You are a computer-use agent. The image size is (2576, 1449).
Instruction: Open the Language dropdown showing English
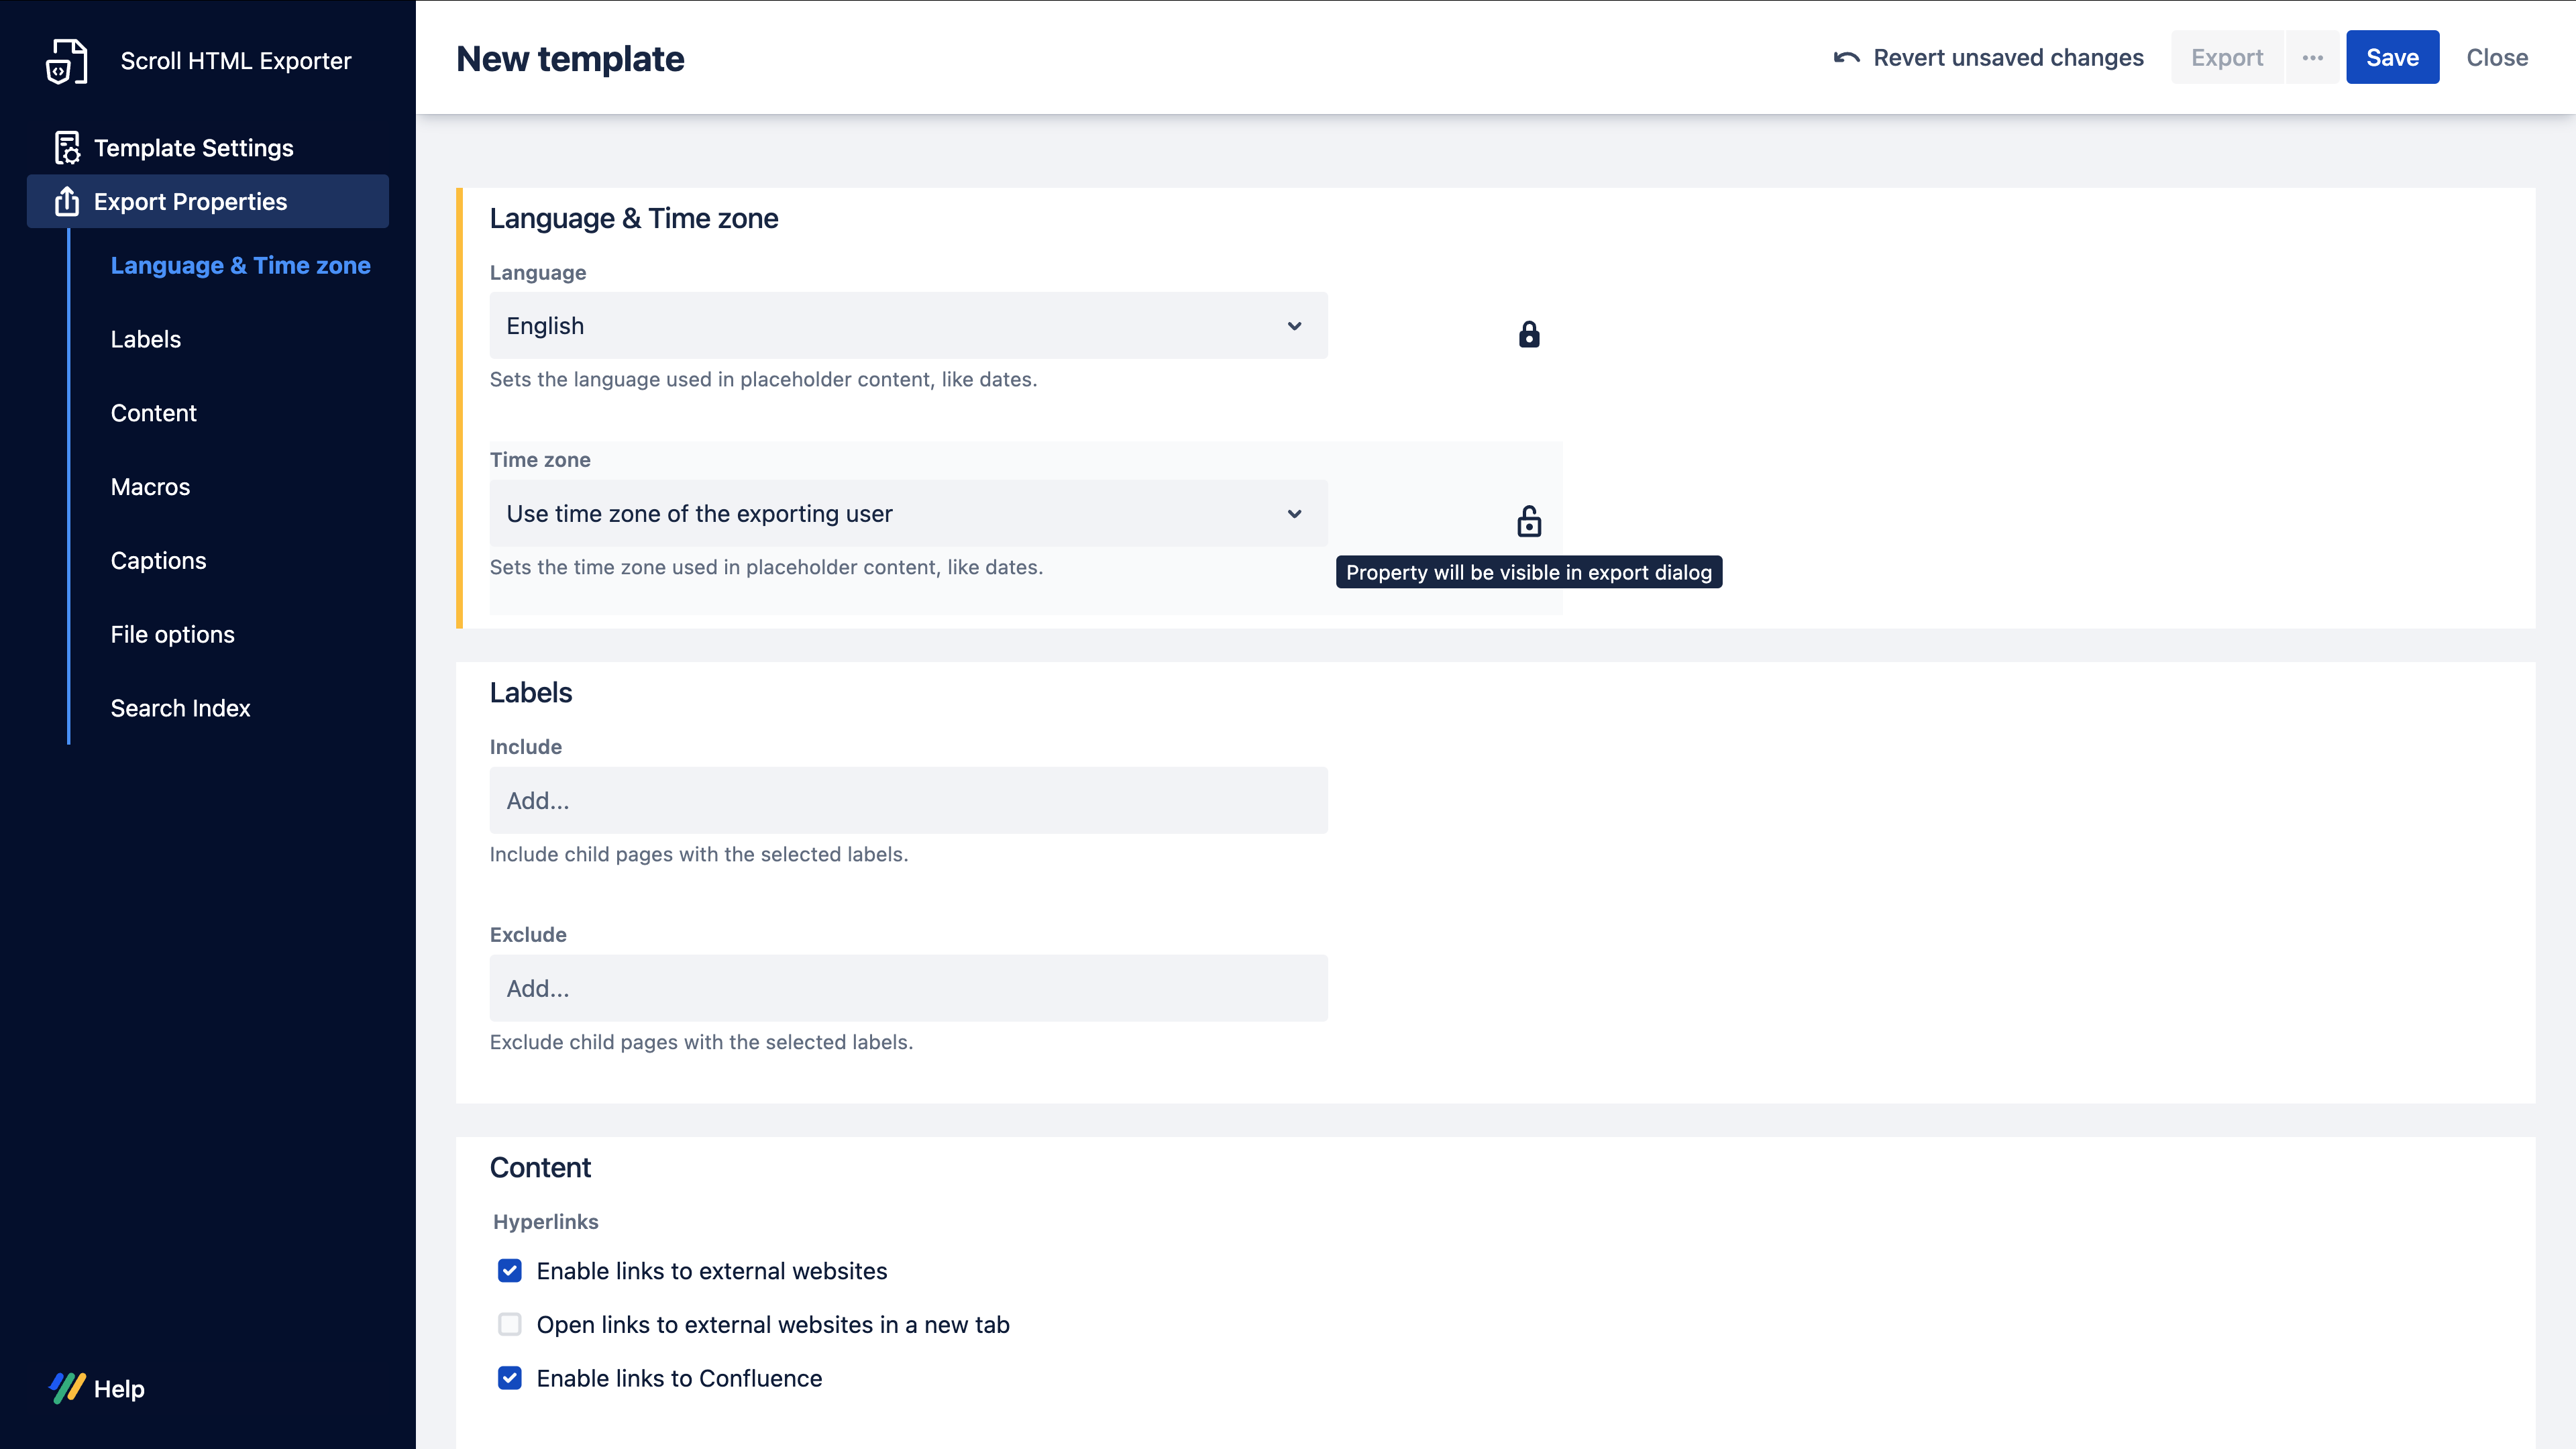tap(908, 326)
